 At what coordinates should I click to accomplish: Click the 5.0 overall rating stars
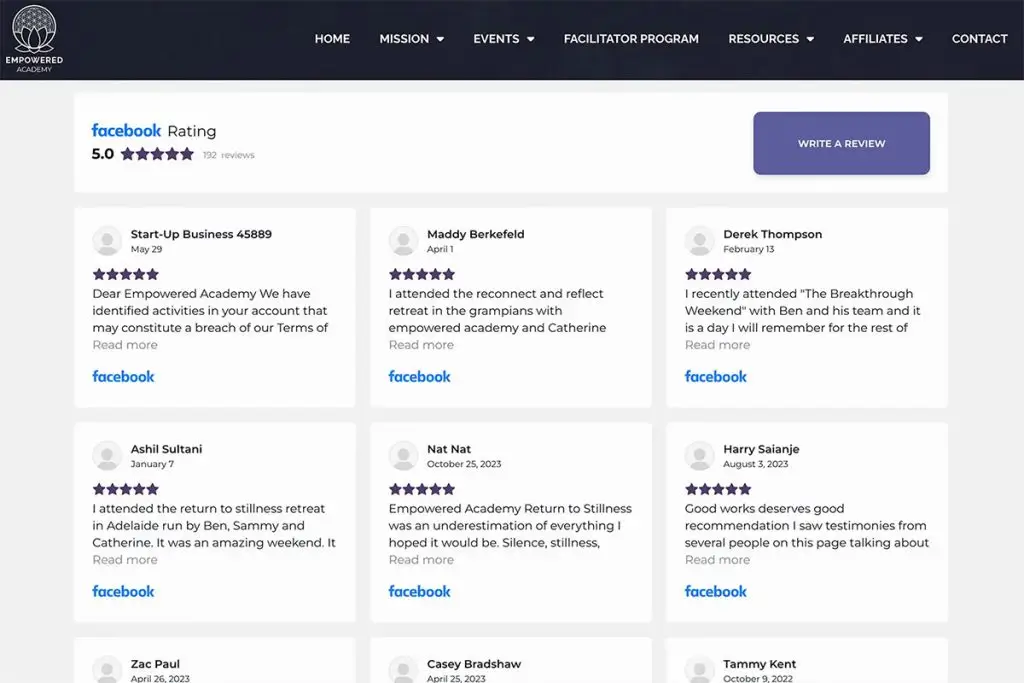click(157, 154)
